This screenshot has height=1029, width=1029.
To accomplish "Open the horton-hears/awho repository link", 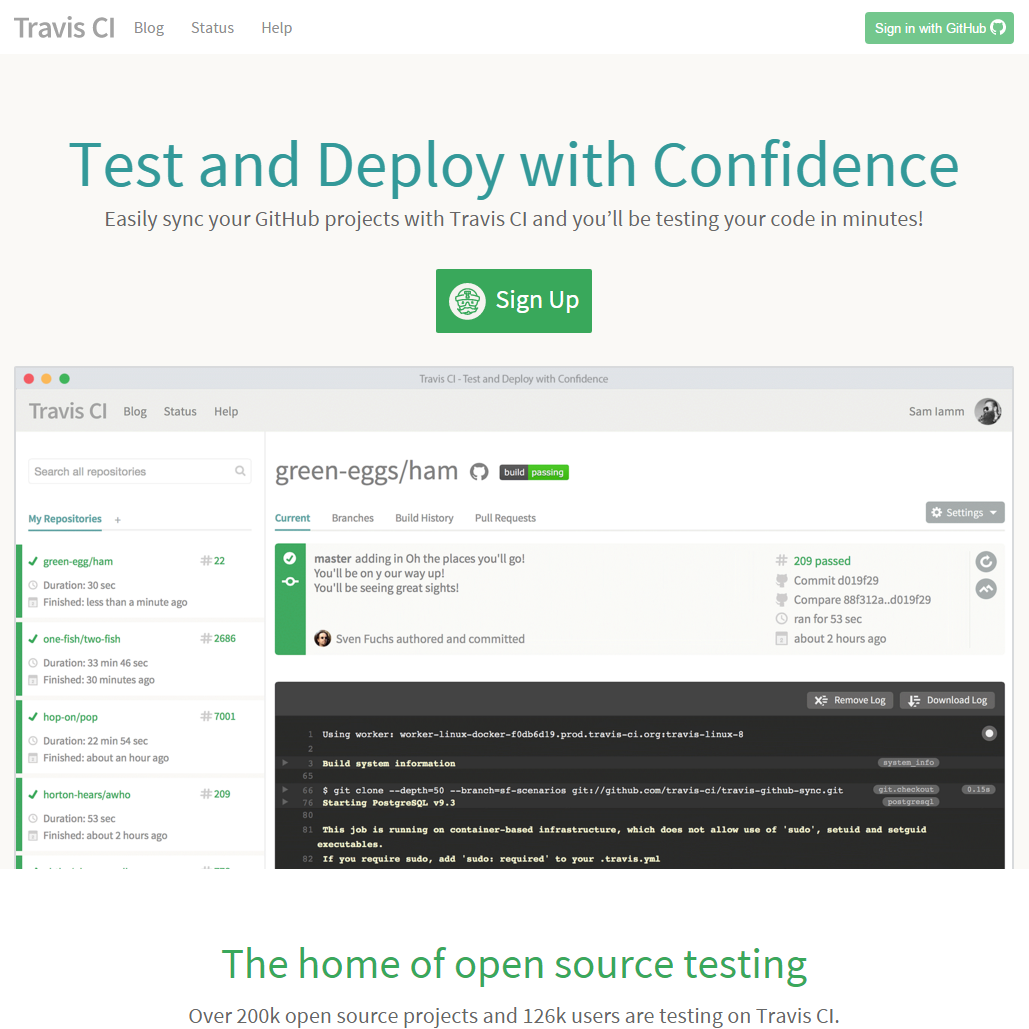I will click(87, 794).
